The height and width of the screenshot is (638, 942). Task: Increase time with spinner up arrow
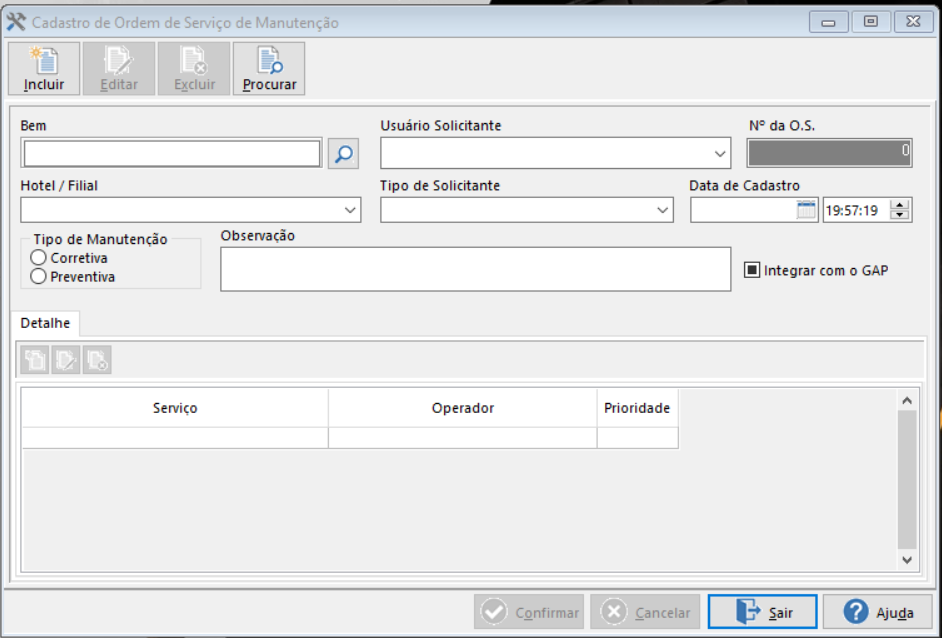(x=899, y=205)
